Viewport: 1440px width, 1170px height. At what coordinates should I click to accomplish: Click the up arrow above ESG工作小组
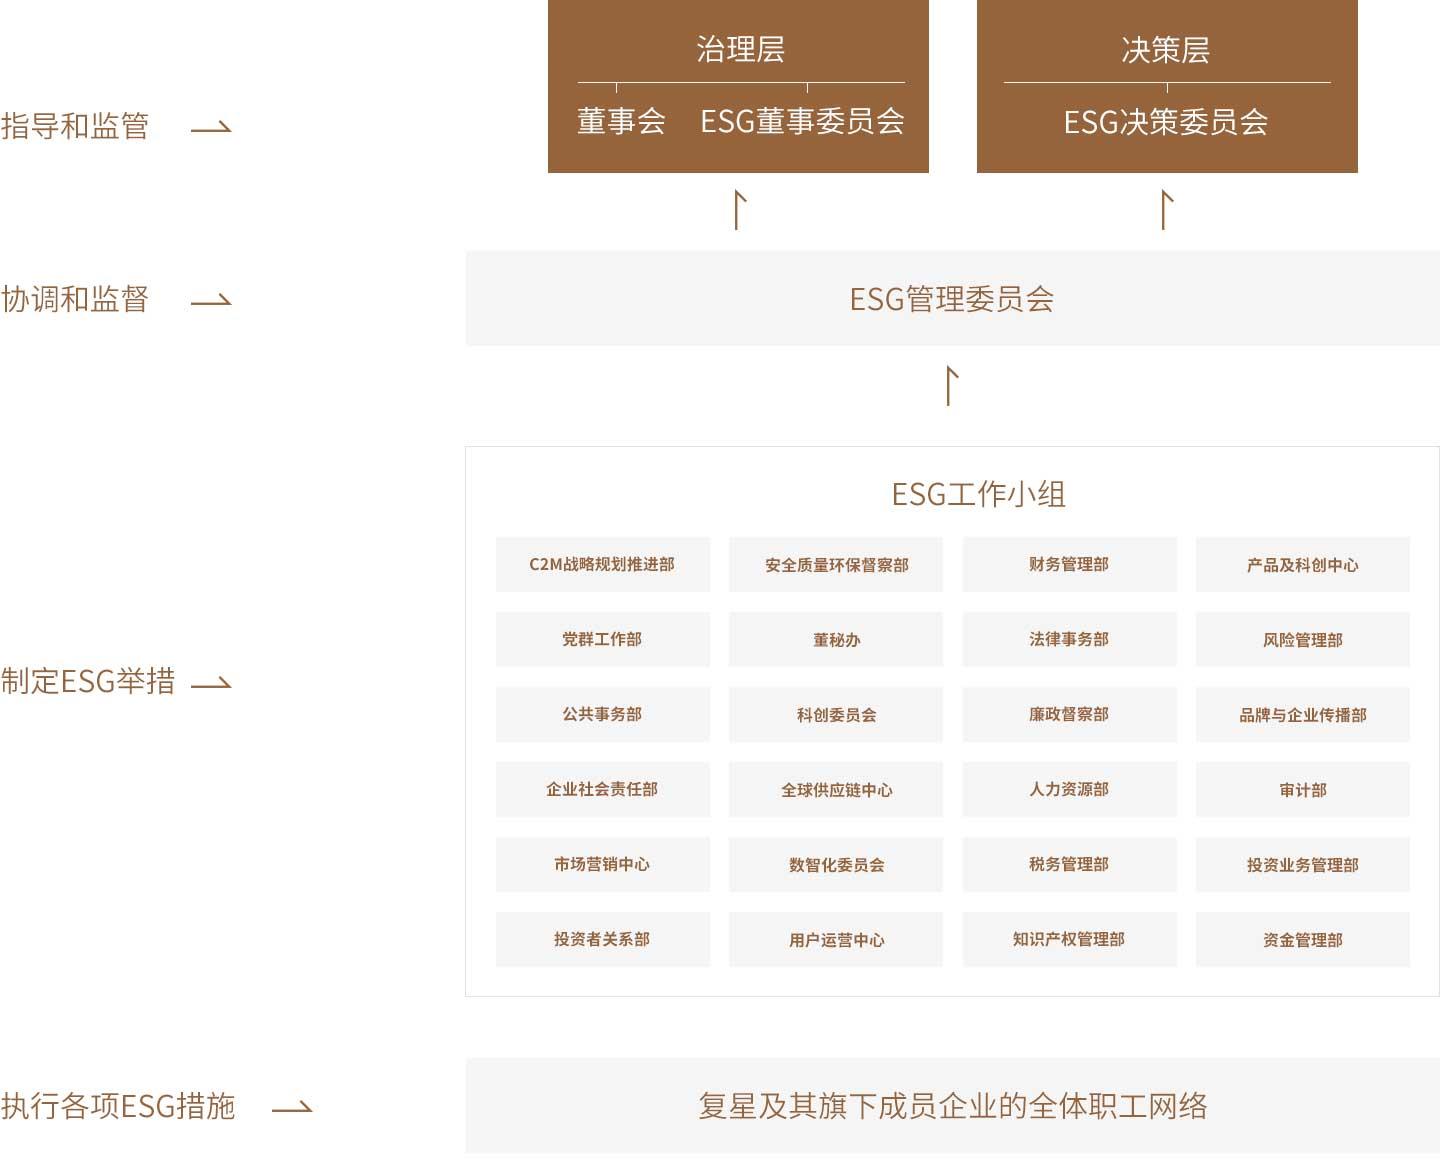[951, 386]
